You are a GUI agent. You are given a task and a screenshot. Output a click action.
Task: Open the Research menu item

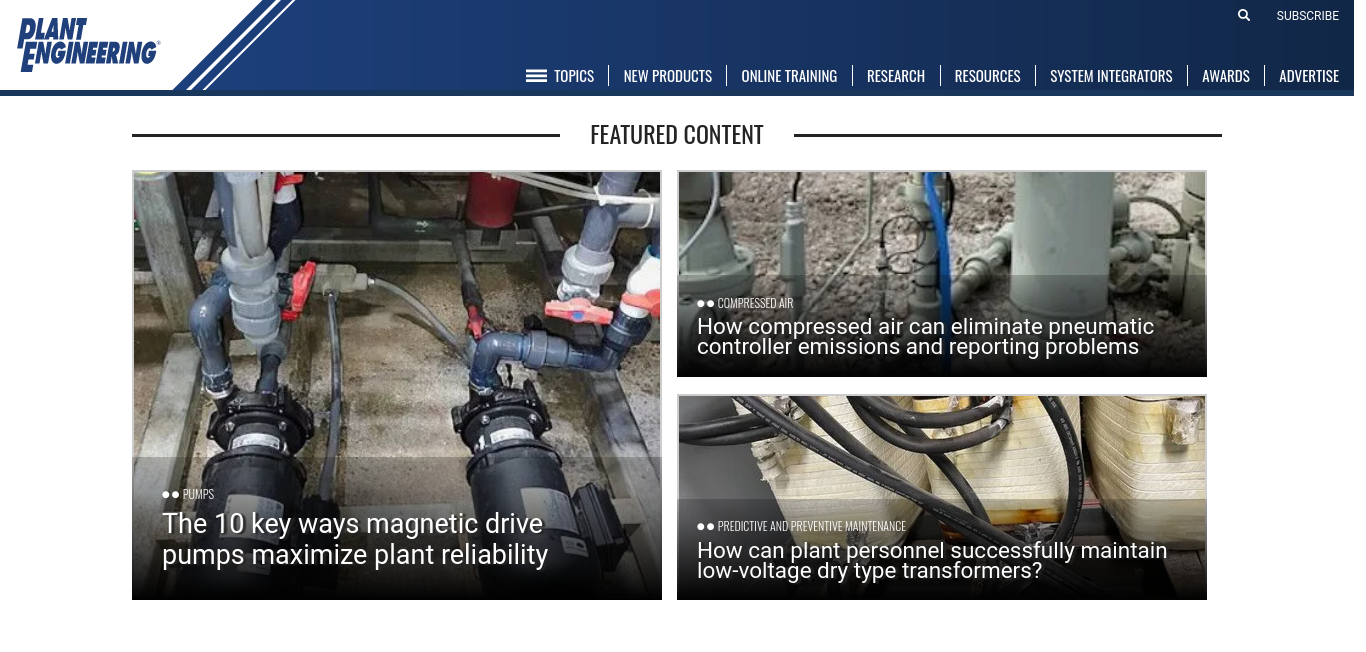[x=896, y=76]
